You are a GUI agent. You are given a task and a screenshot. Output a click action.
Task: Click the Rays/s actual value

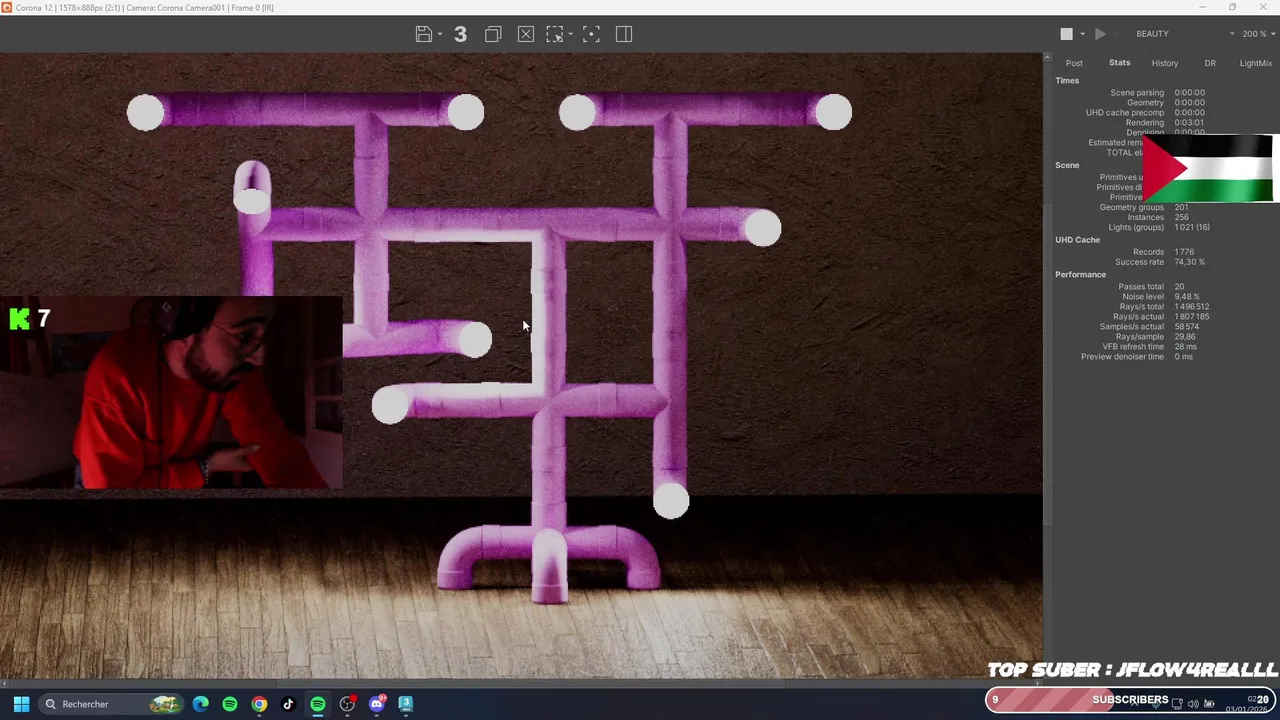(1192, 317)
